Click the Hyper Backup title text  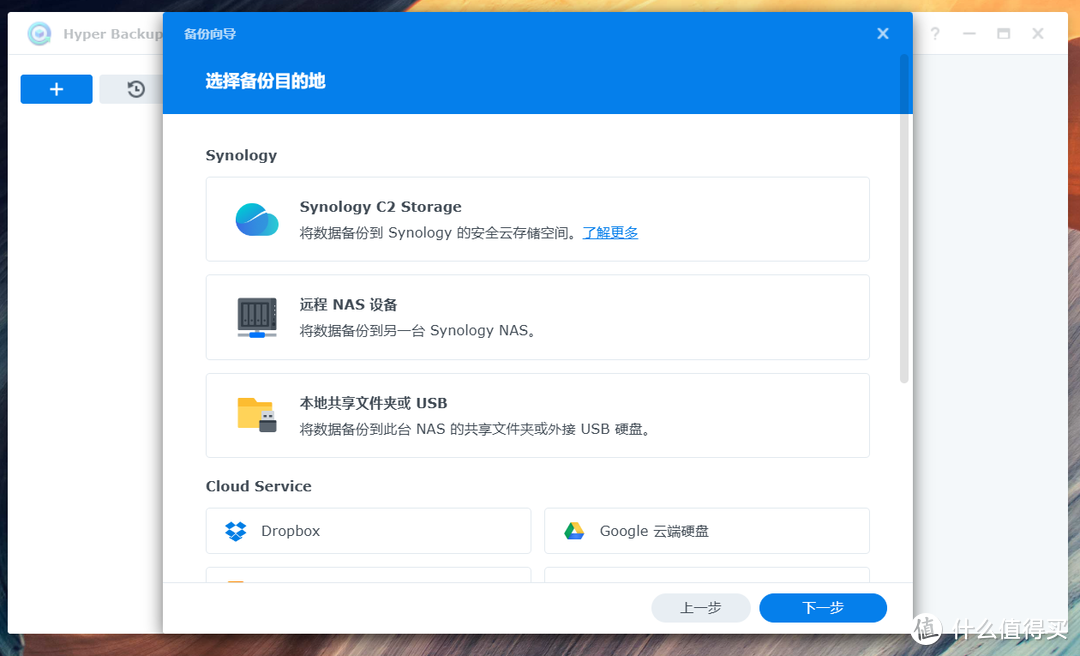[x=110, y=33]
